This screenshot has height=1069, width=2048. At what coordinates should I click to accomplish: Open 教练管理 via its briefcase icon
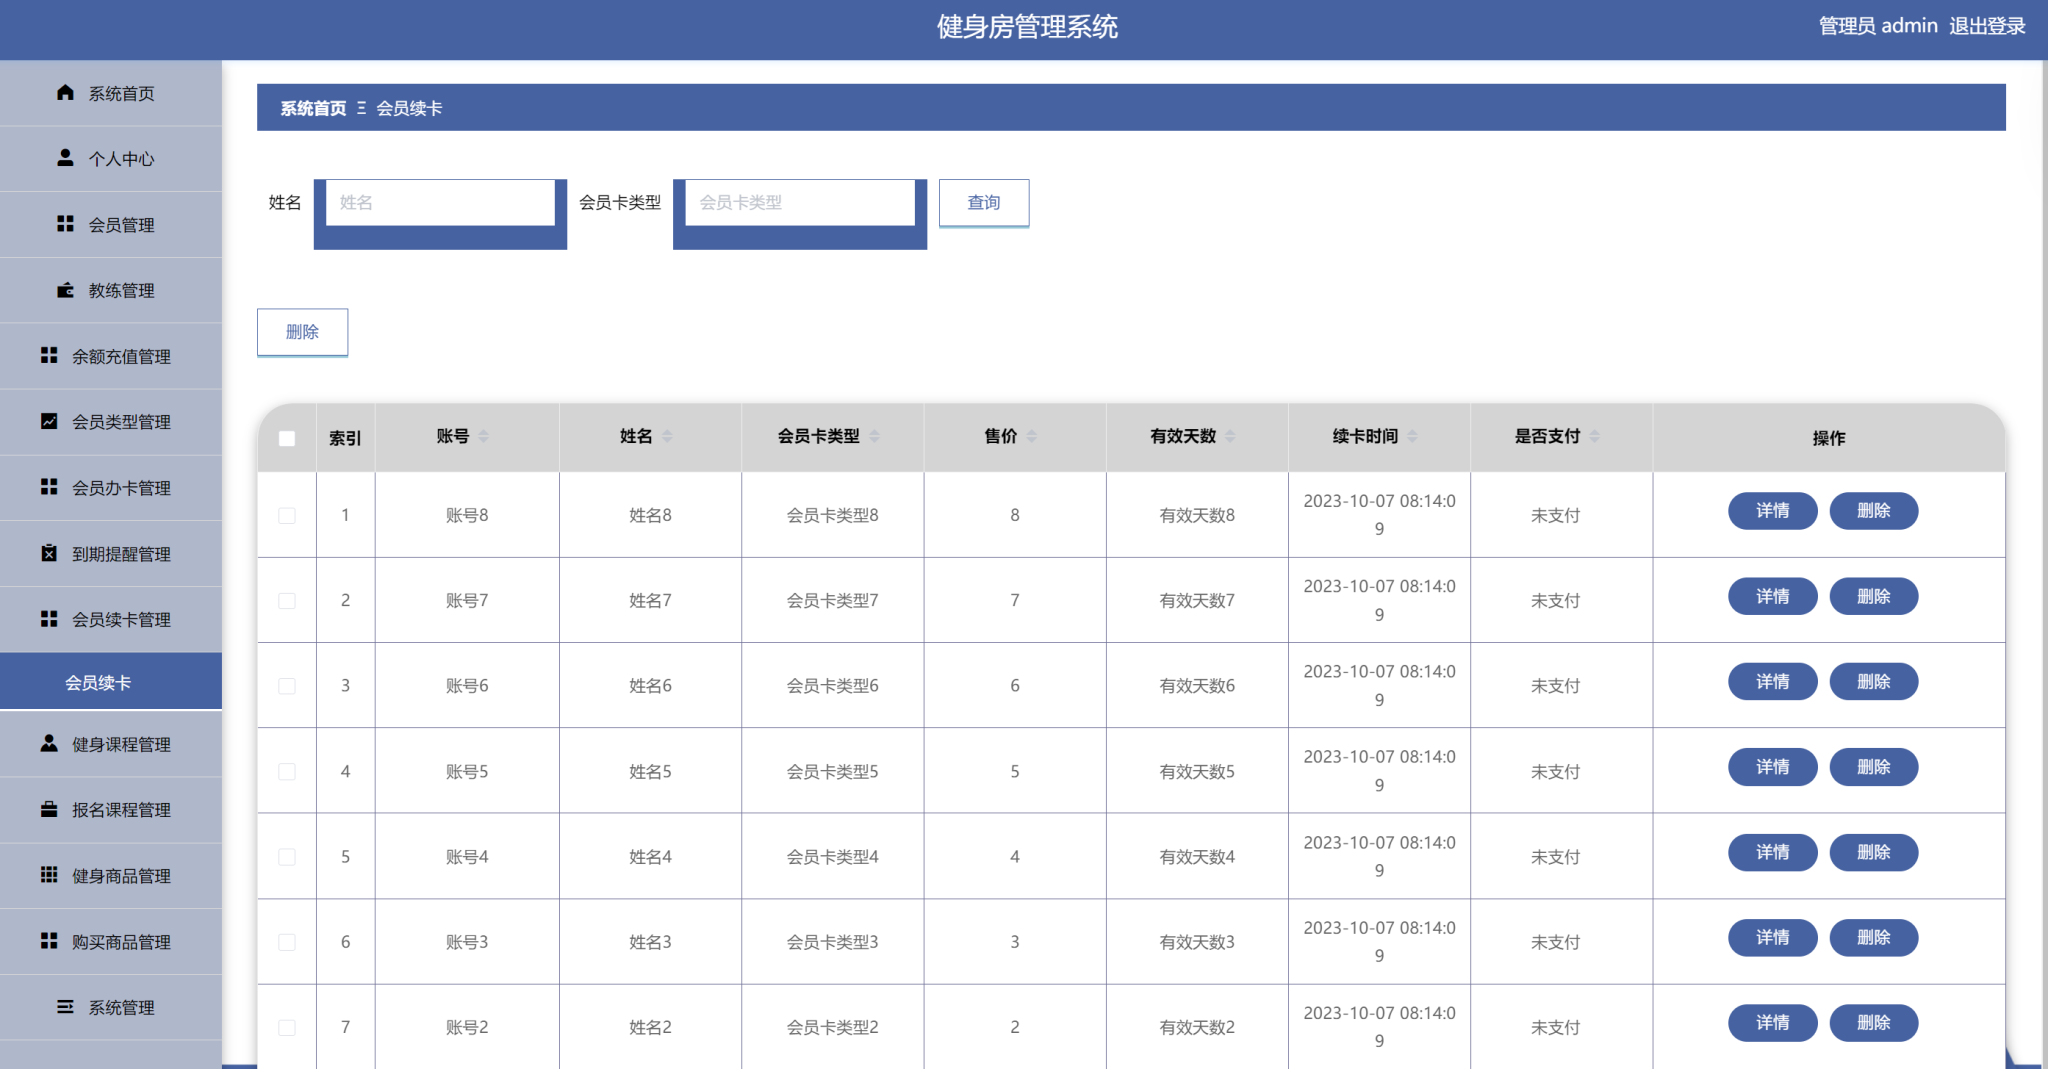pos(65,290)
